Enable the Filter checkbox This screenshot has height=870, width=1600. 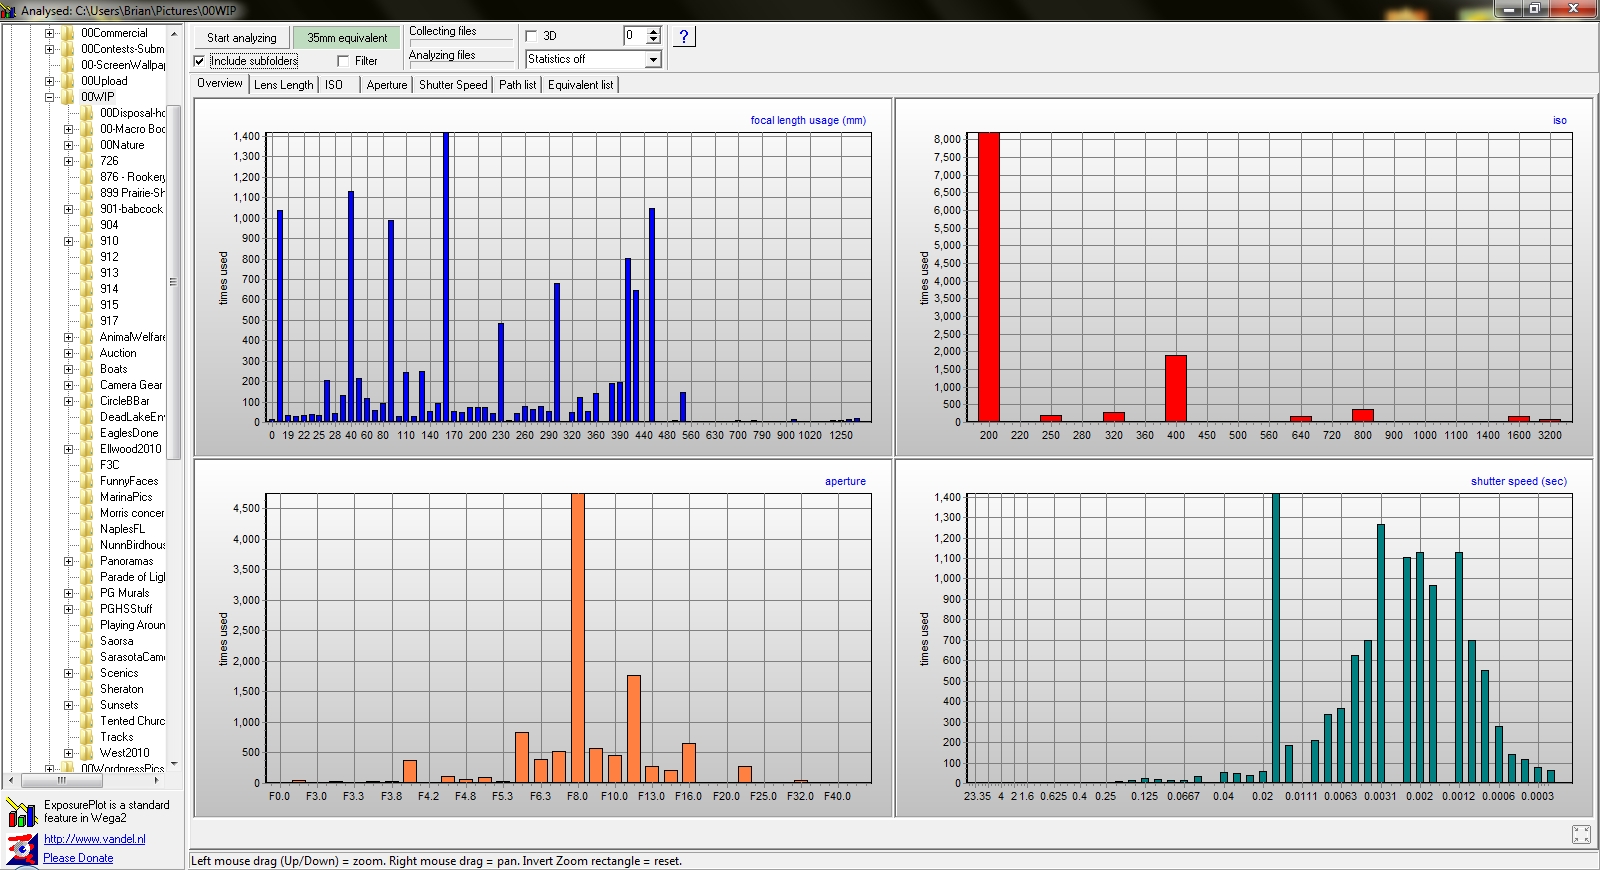(x=343, y=61)
